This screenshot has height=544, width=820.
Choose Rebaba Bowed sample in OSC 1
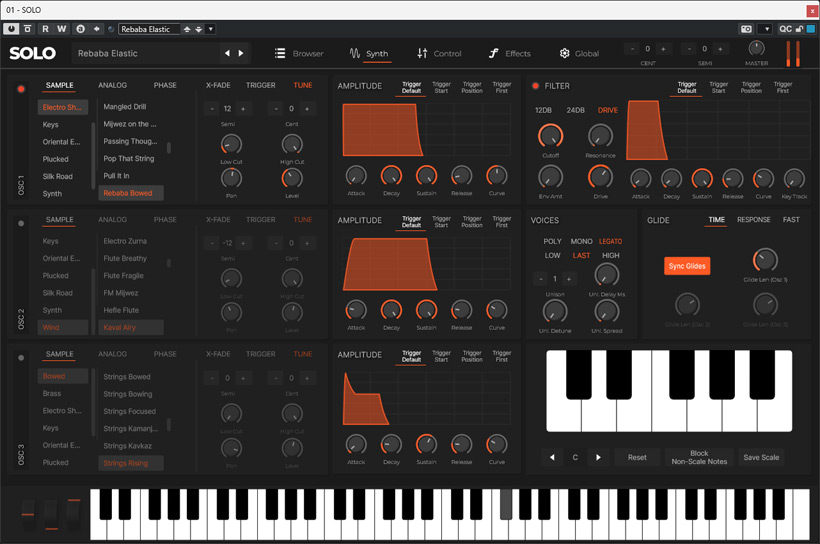[130, 193]
